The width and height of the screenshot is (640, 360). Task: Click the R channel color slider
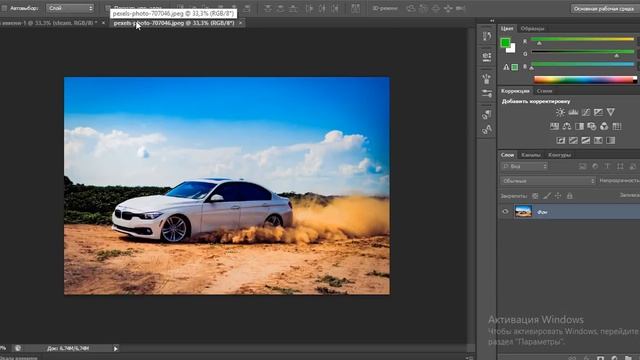pos(582,39)
